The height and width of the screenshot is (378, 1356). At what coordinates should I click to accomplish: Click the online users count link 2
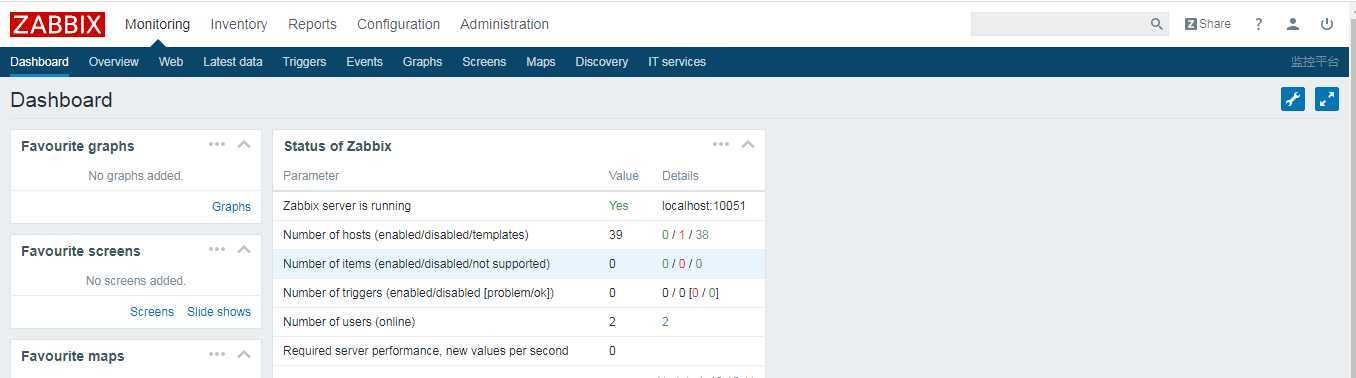pyautogui.click(x=665, y=322)
